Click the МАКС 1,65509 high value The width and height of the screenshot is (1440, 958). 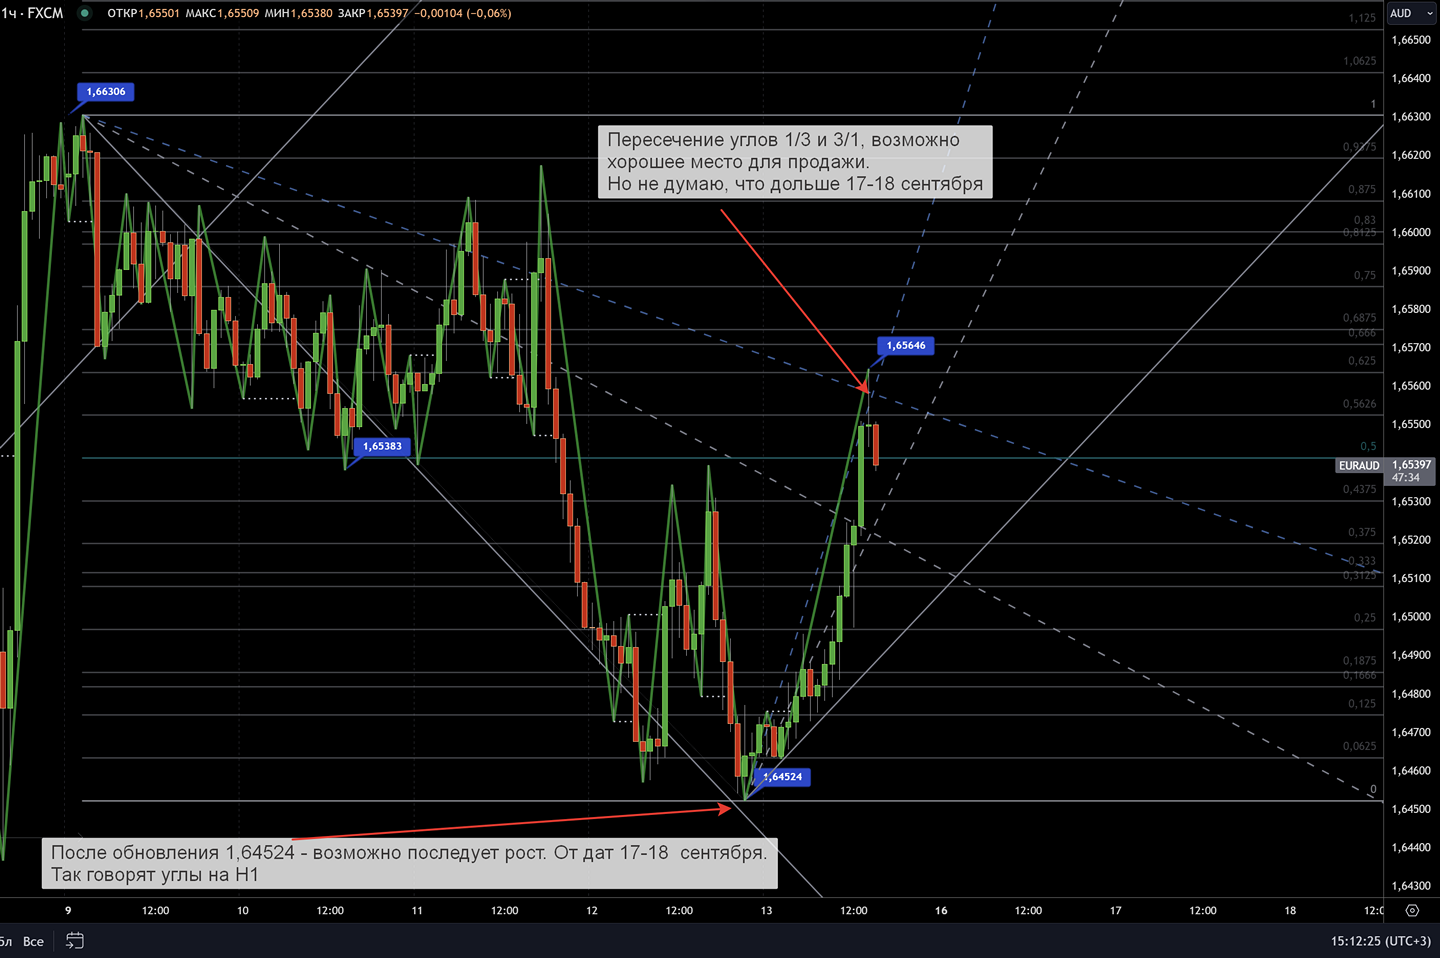222,13
